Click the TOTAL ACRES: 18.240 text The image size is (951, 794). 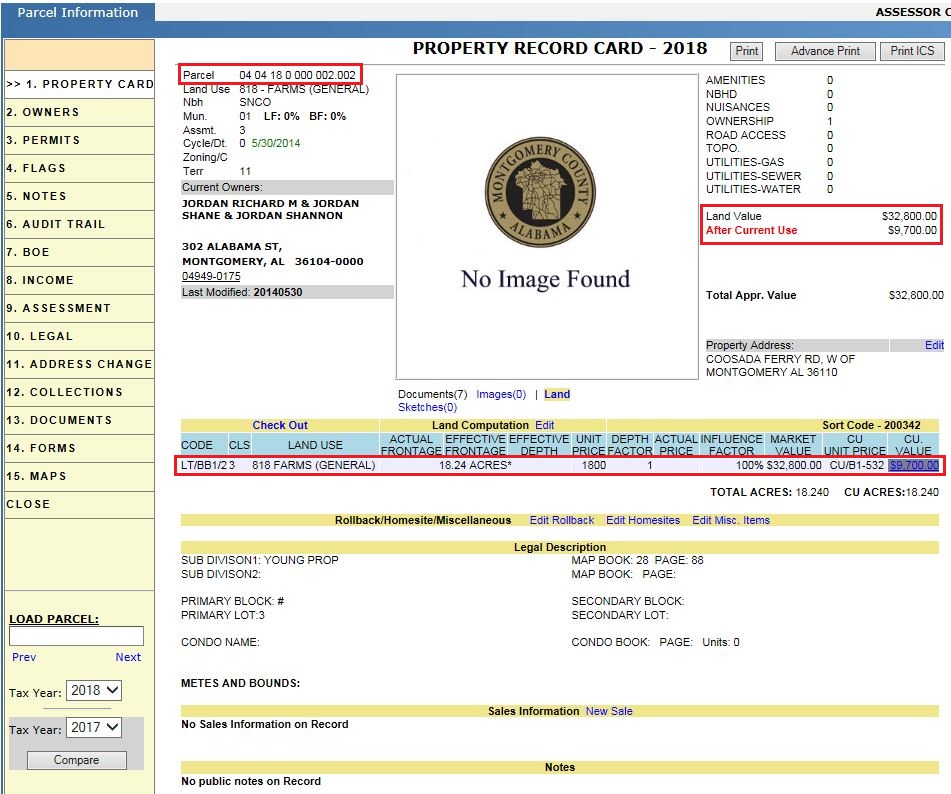(769, 492)
